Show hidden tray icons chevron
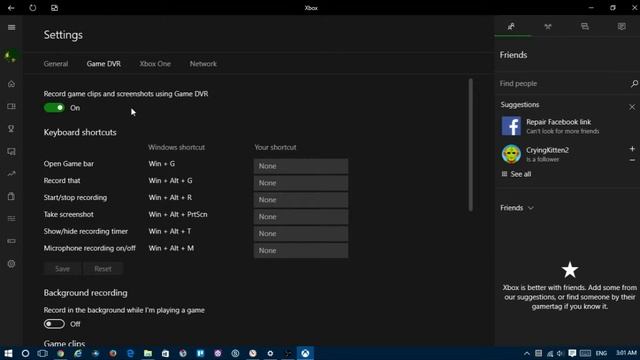Viewport: 640px width, 360px height. 527,353
